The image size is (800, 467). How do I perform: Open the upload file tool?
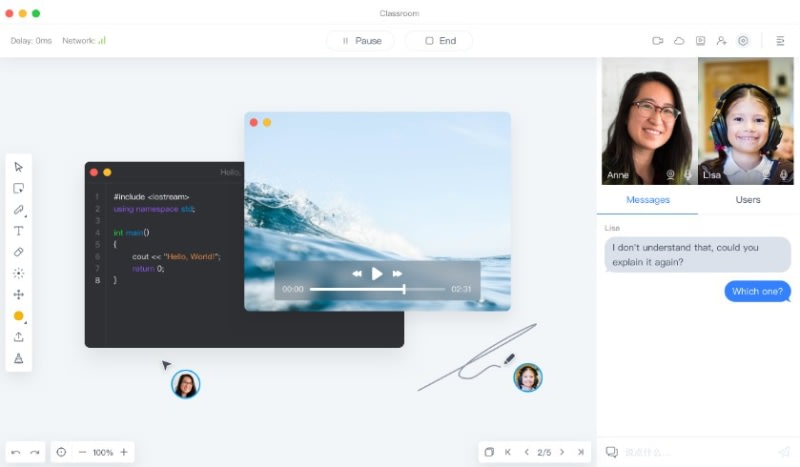click(18, 337)
